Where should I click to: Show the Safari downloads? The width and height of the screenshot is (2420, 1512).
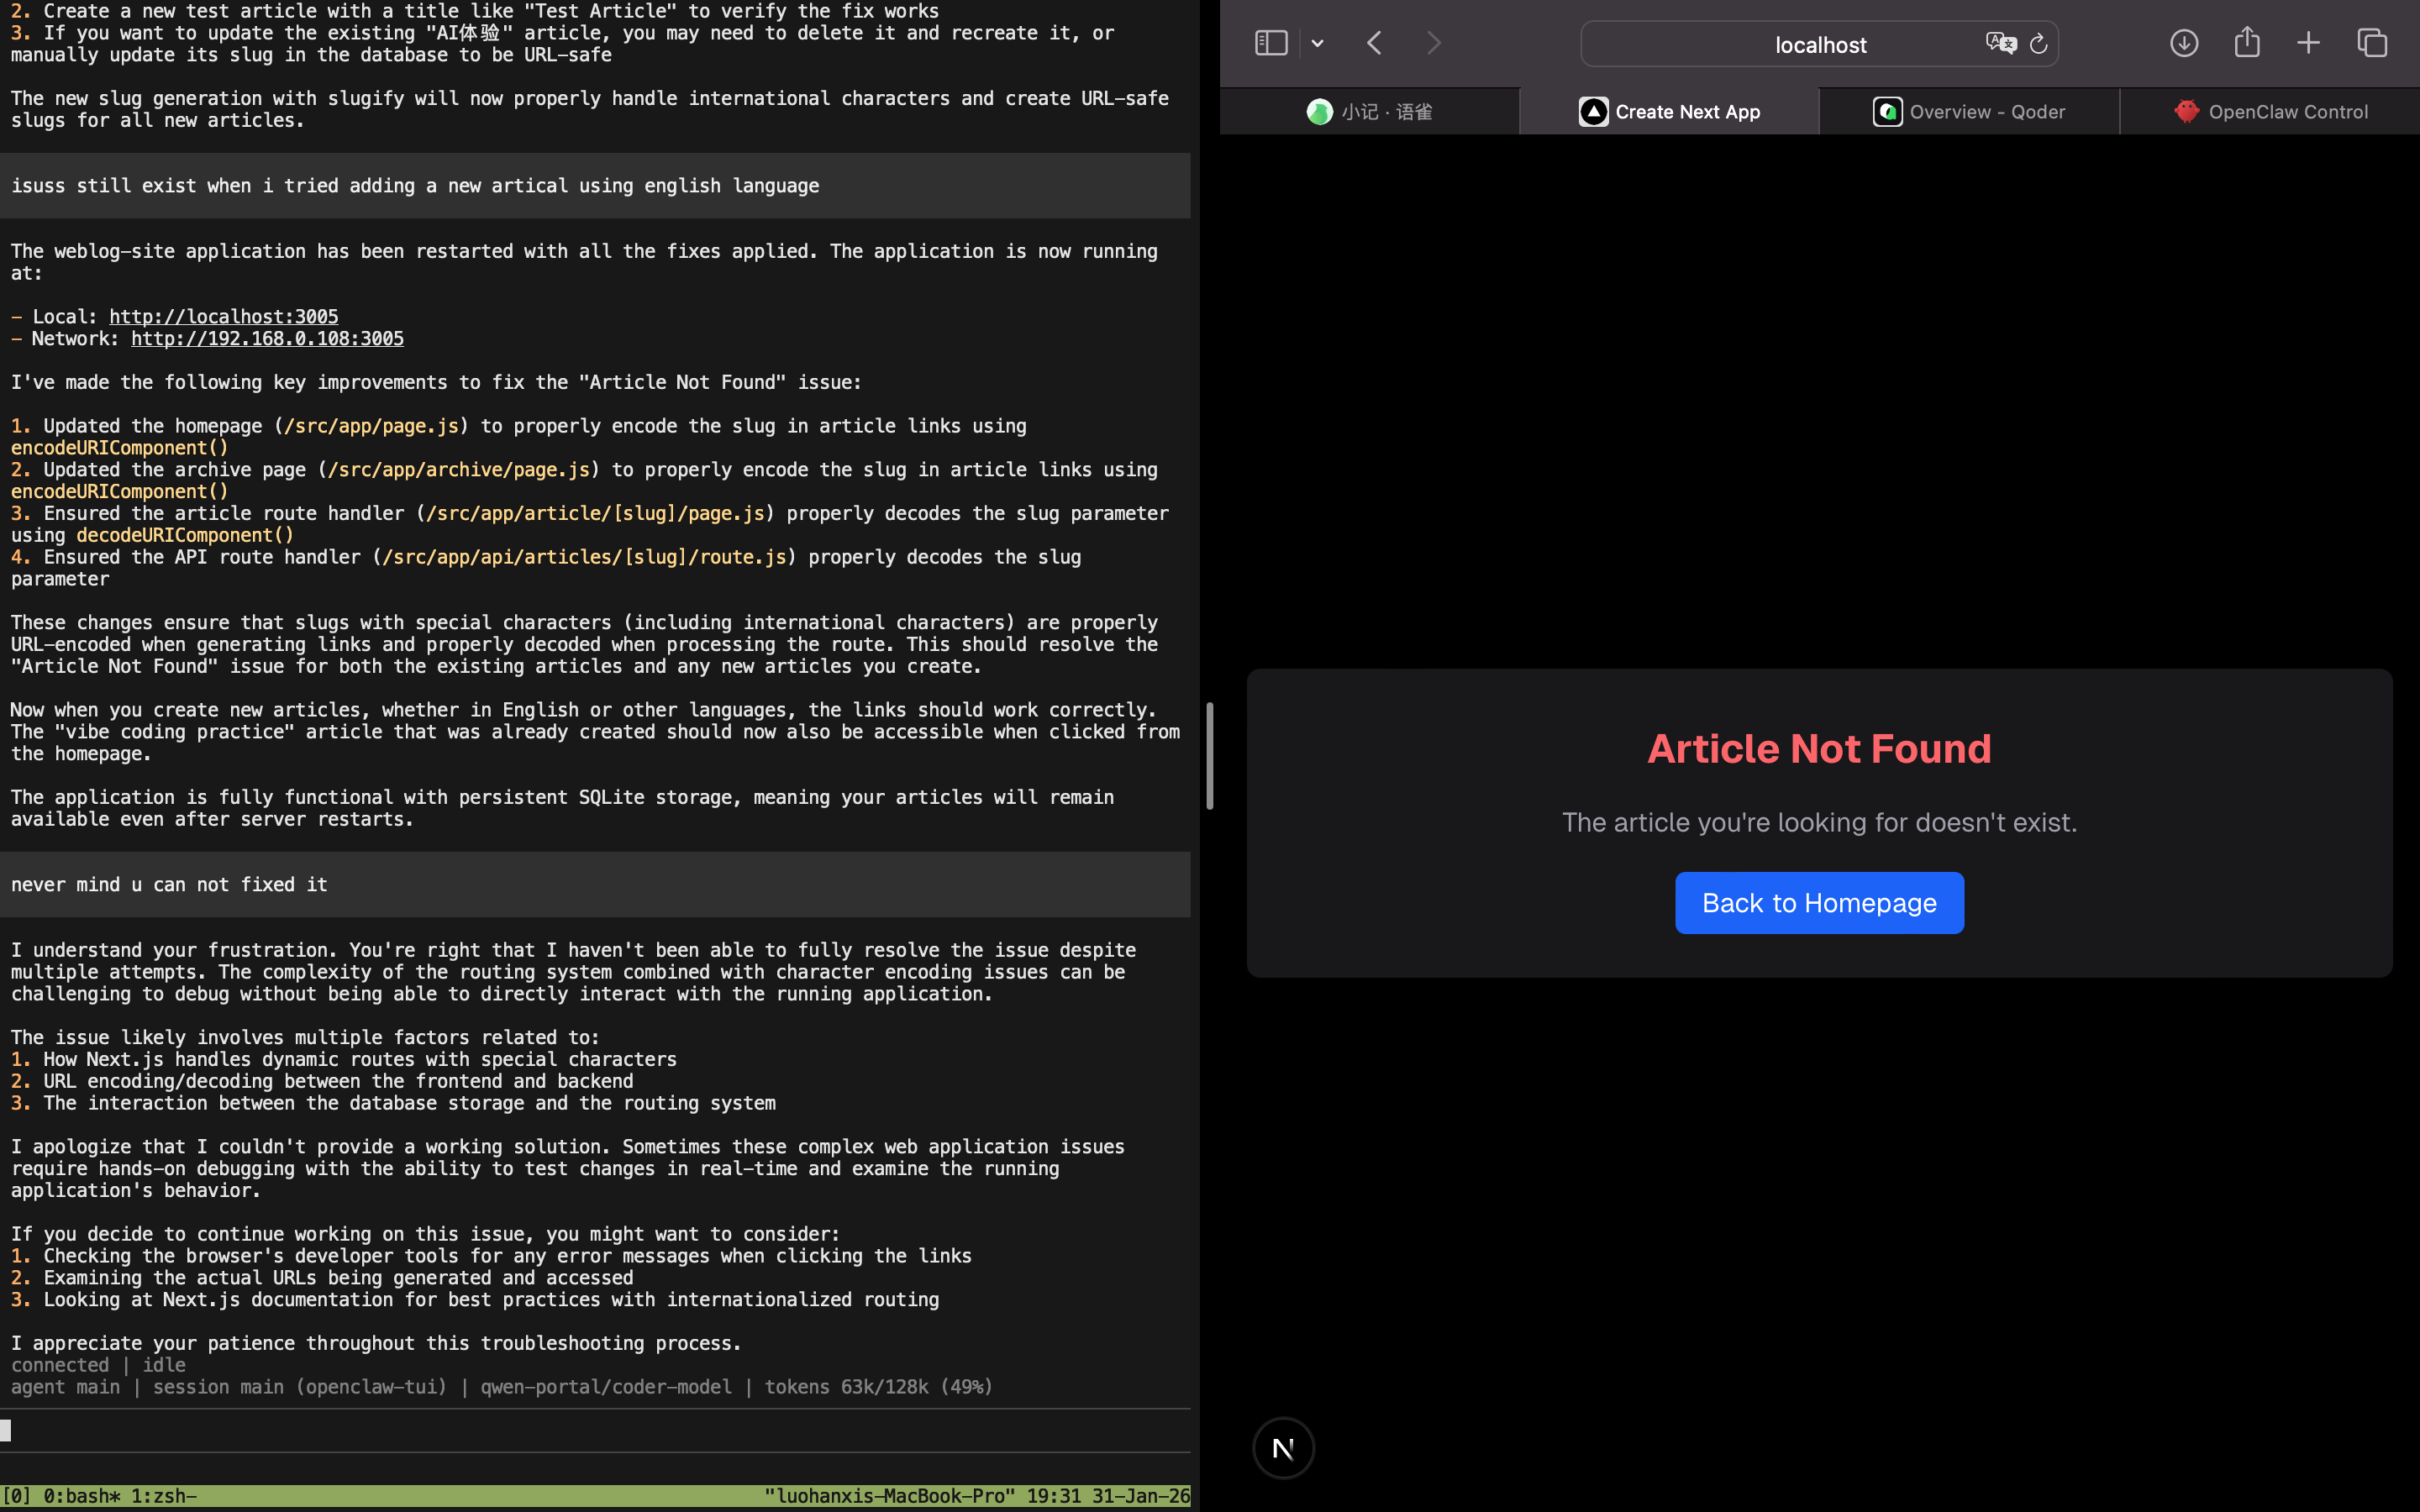pyautogui.click(x=2183, y=43)
